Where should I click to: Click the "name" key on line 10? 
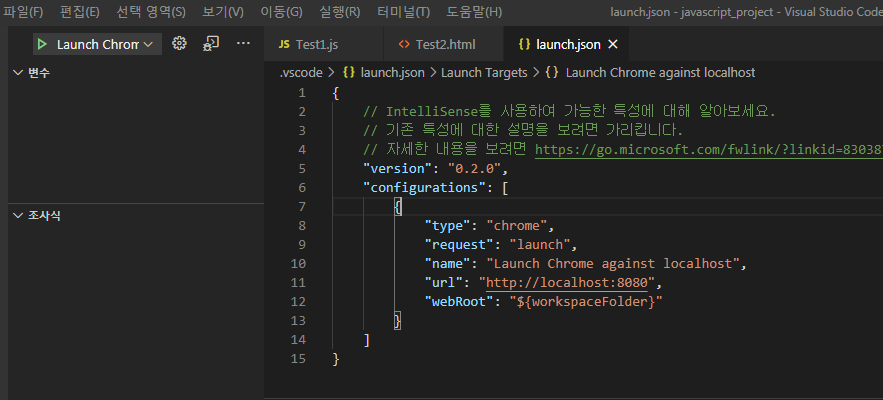pos(447,264)
